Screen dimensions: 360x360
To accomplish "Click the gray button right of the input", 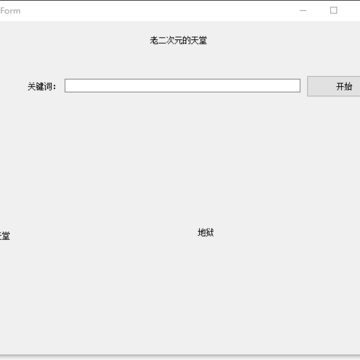I will [334, 86].
